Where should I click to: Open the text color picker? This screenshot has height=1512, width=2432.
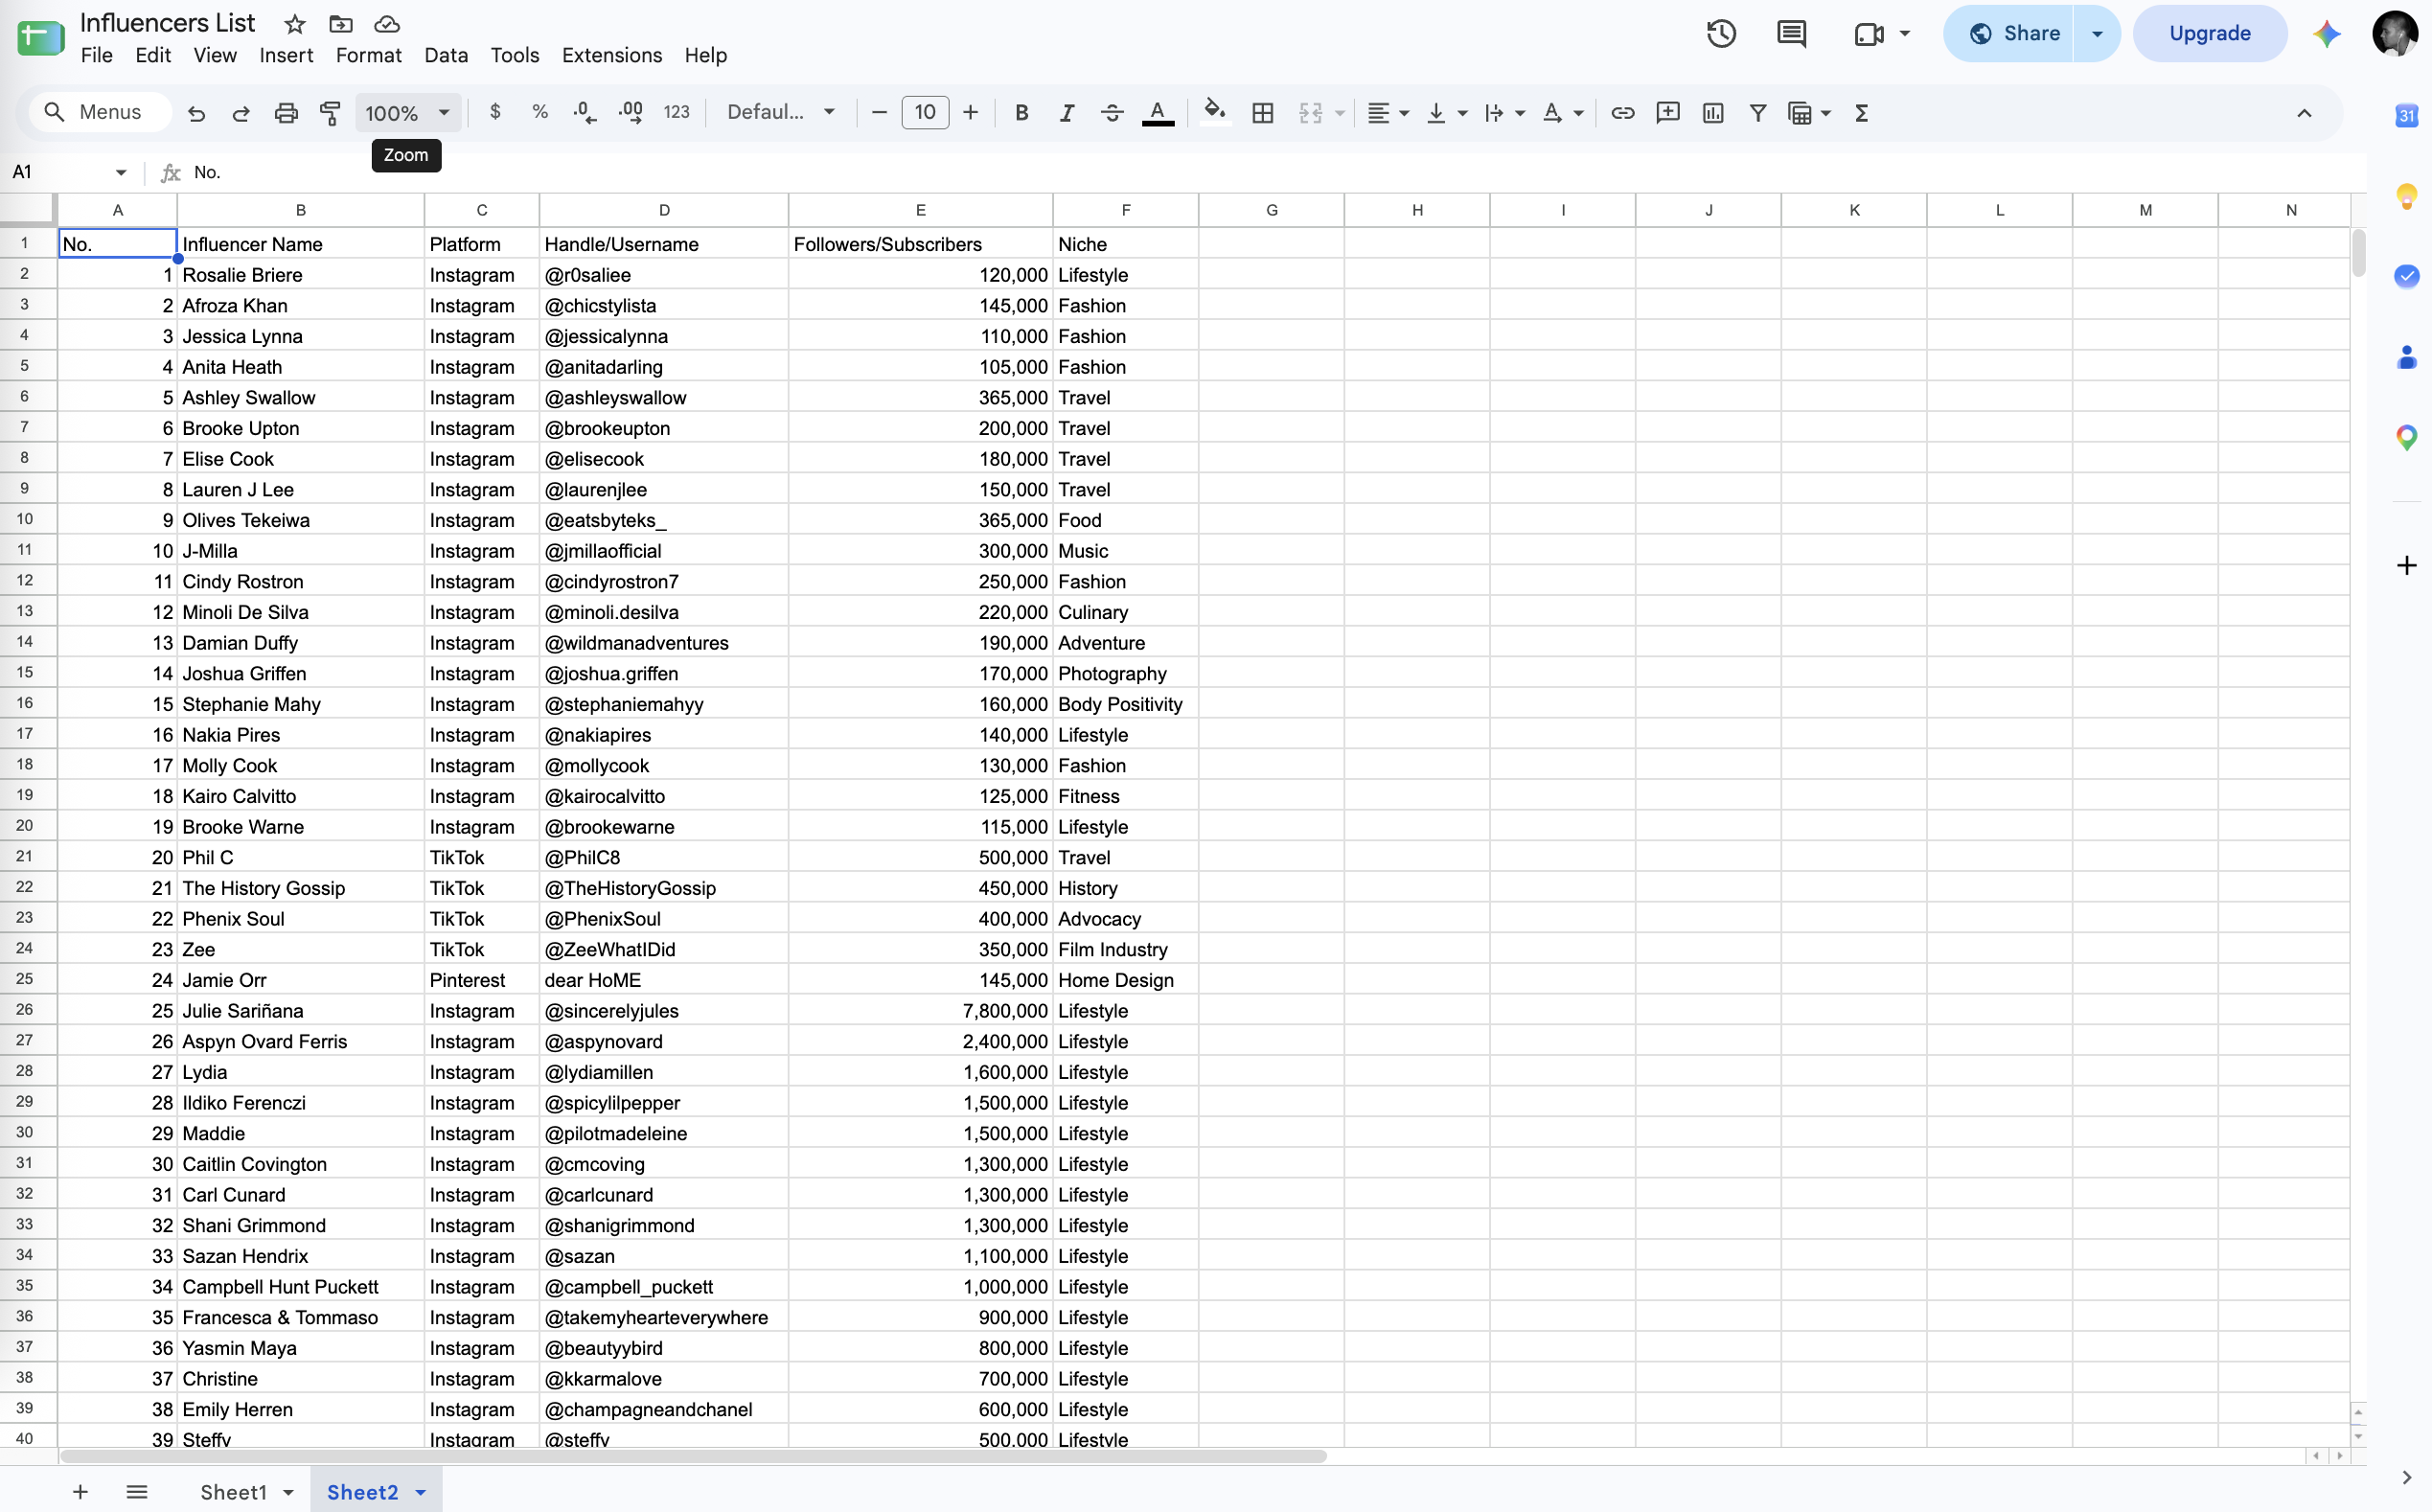click(x=1157, y=113)
